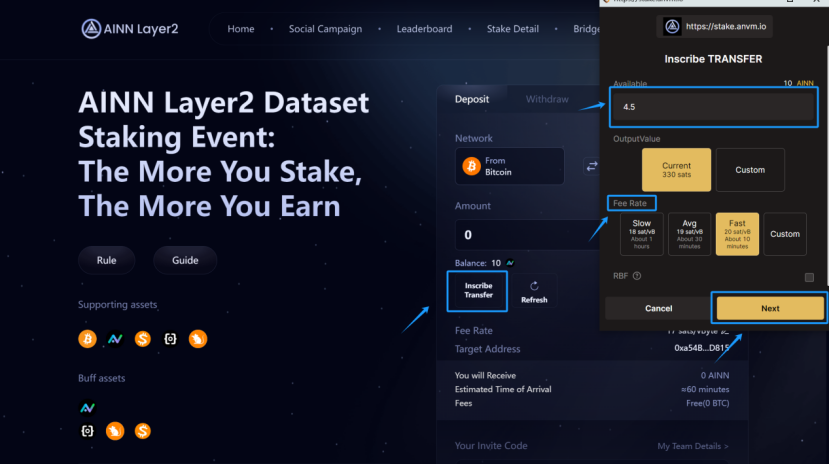The width and height of the screenshot is (830, 465).
Task: Click the transfer amount field showing 4.5
Action: (714, 107)
